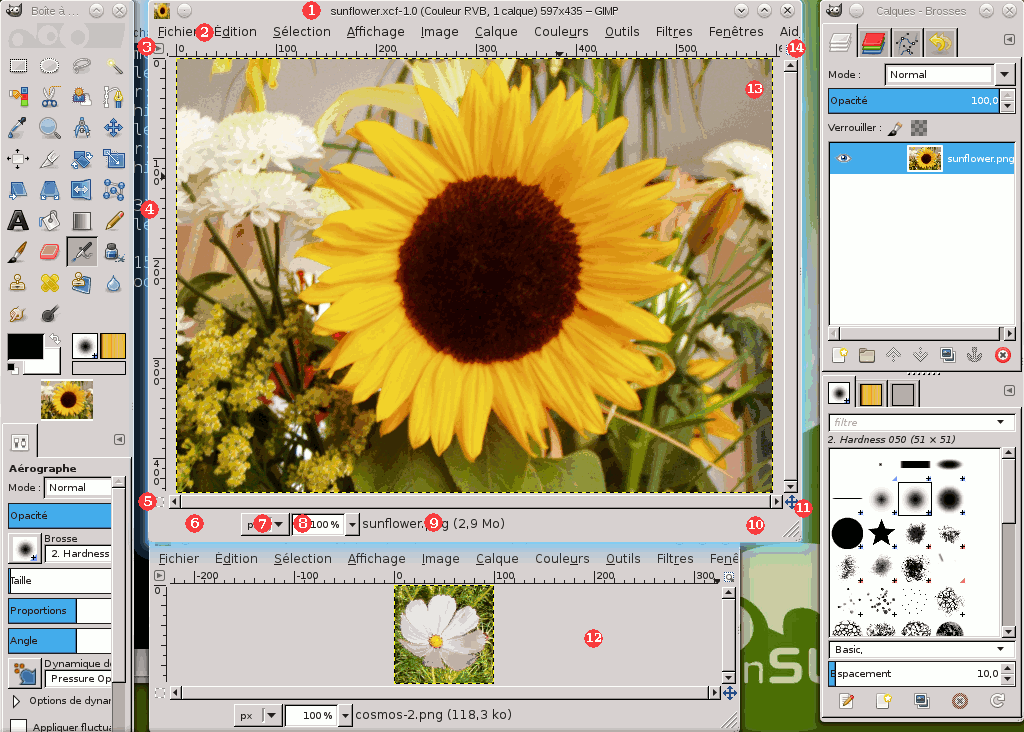Open the layer Mode dropdown
Viewport: 1024px width, 732px height.
(x=1004, y=74)
